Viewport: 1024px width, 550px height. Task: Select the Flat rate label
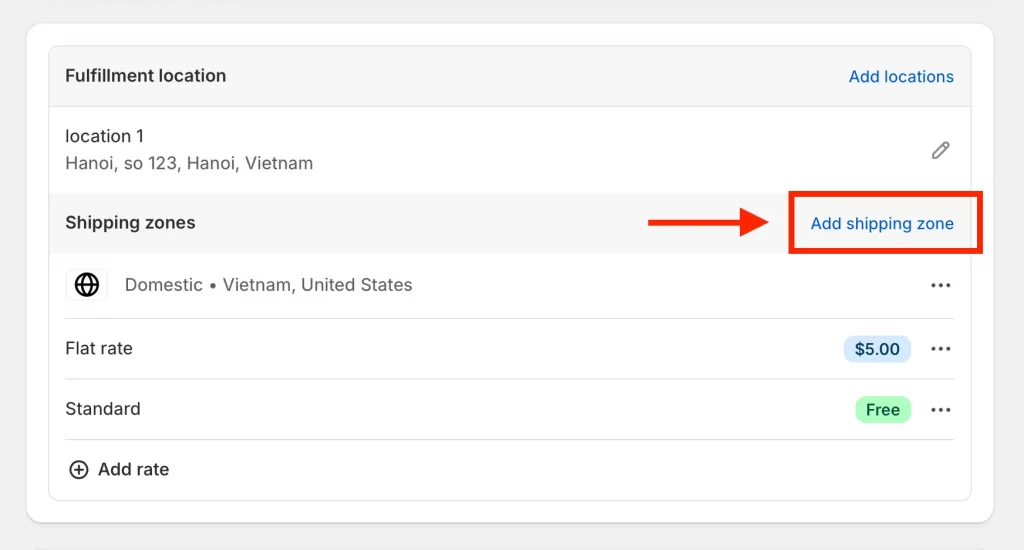pos(99,348)
